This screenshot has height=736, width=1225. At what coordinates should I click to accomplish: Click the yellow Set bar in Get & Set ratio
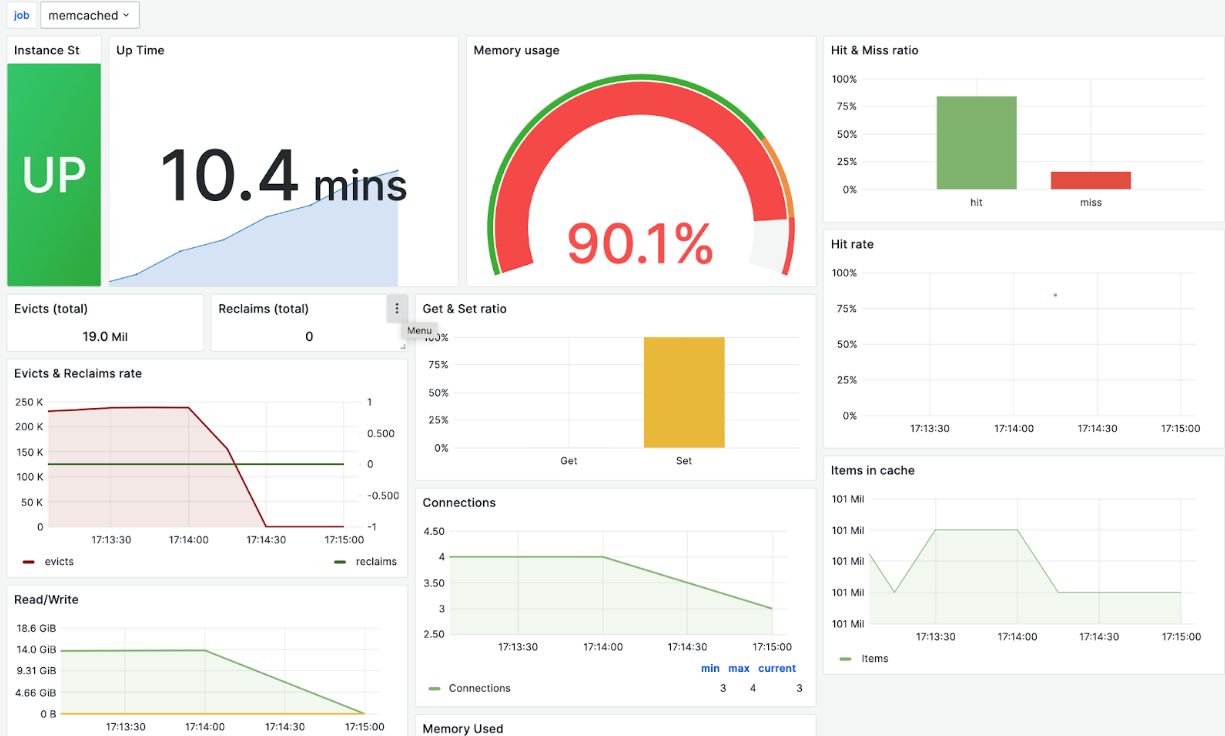pos(683,390)
